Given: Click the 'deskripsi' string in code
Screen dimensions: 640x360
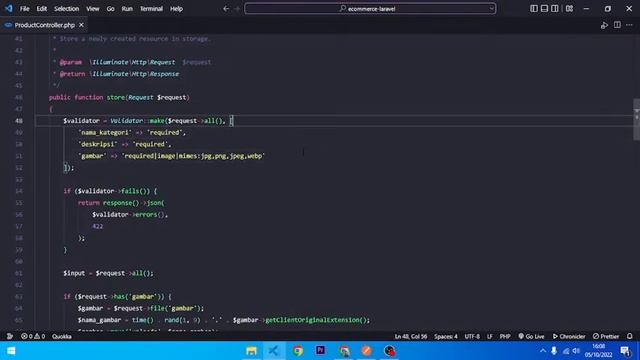Looking at the screenshot, I should (x=98, y=144).
